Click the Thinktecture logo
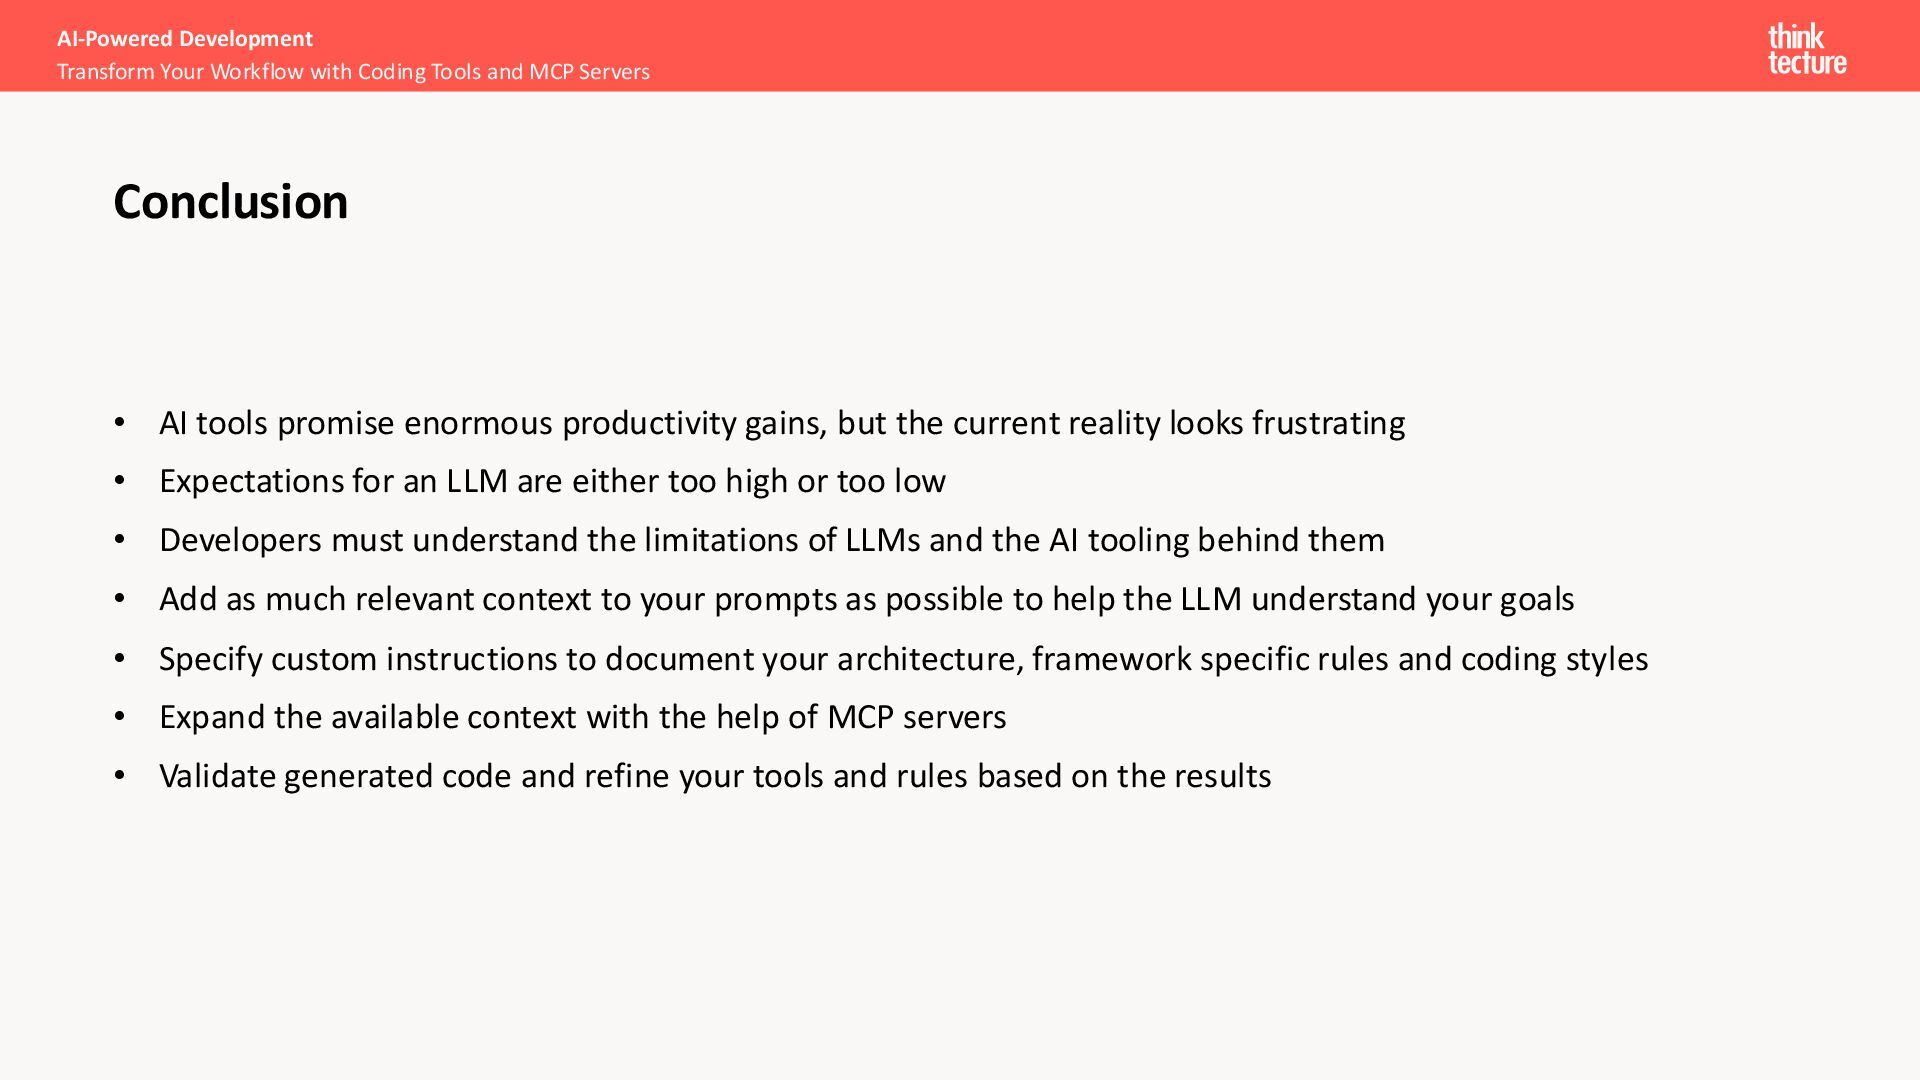Image resolution: width=1920 pixels, height=1080 pixels. 1807,49
